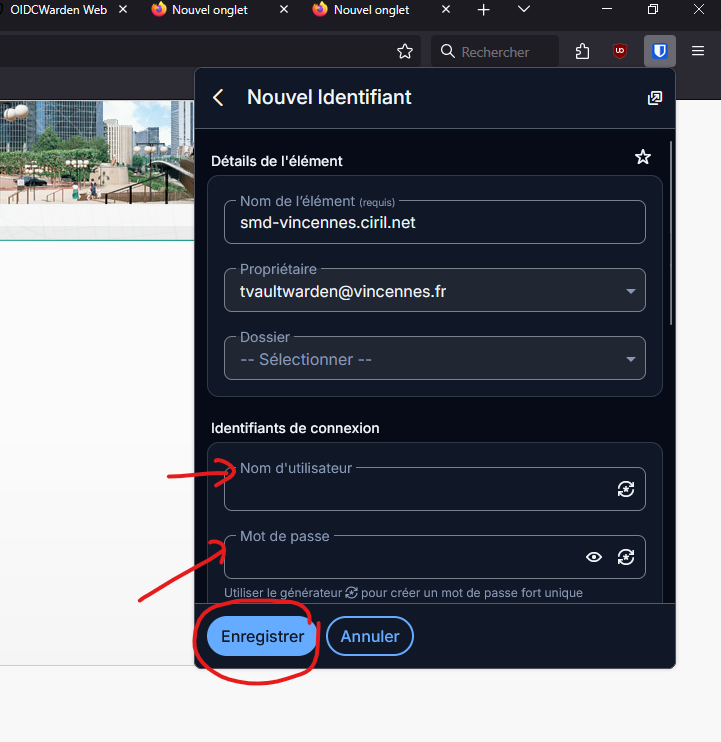The height and width of the screenshot is (742, 721).
Task: Click the popup's vertical scrollbar
Action: tap(671, 233)
